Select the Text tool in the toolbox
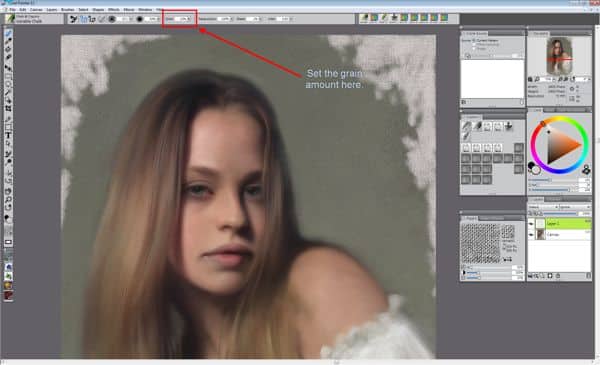 coord(8,135)
